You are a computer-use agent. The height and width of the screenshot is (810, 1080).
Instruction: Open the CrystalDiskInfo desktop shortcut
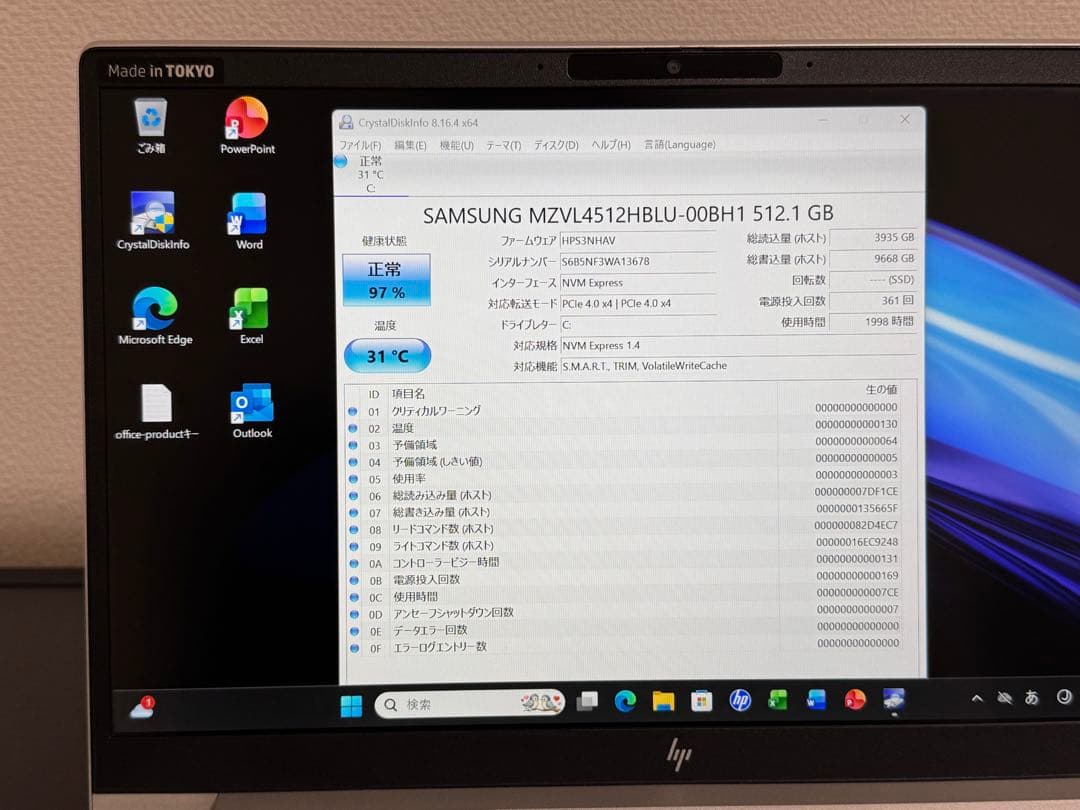[x=153, y=221]
